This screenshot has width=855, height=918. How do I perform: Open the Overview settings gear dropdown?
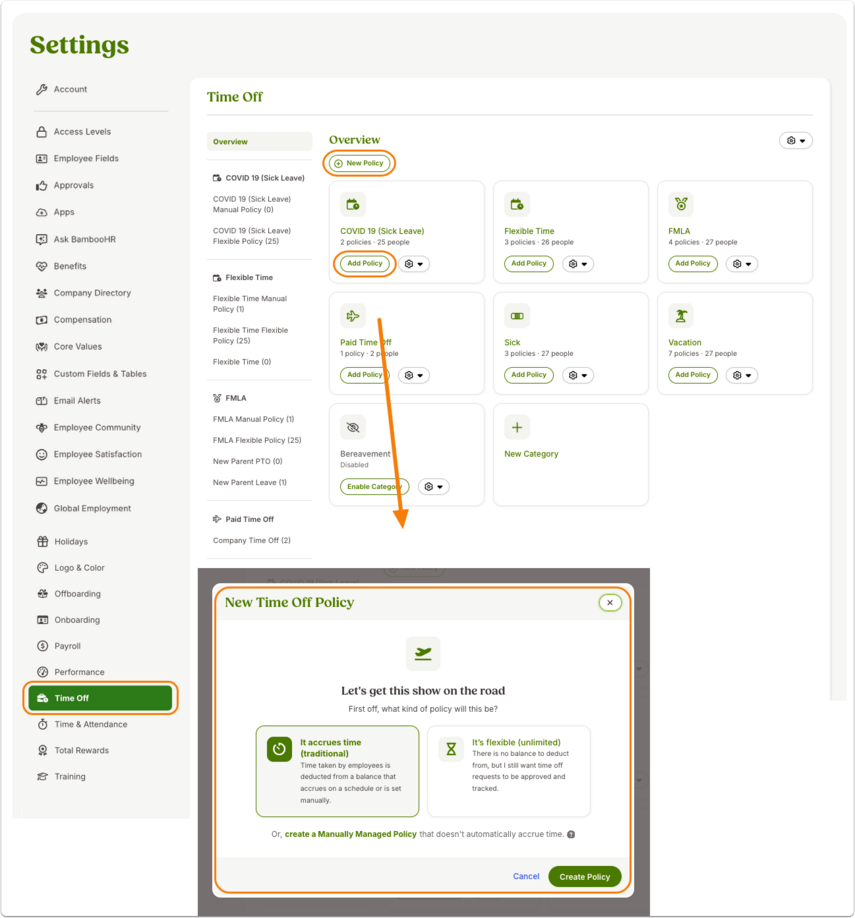pyautogui.click(x=796, y=141)
